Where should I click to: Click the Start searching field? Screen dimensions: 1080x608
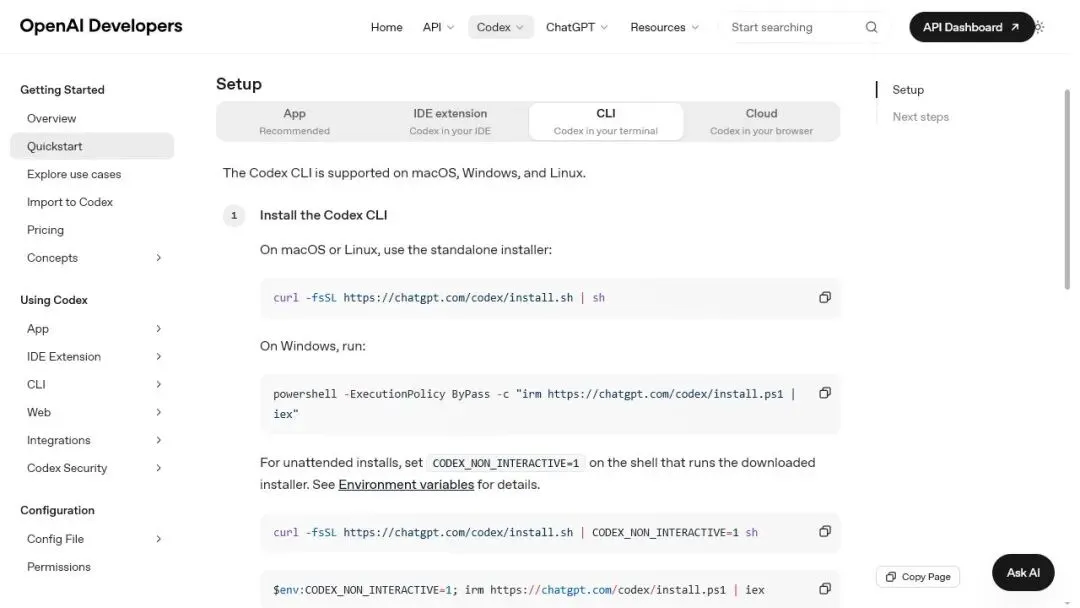(x=792, y=27)
